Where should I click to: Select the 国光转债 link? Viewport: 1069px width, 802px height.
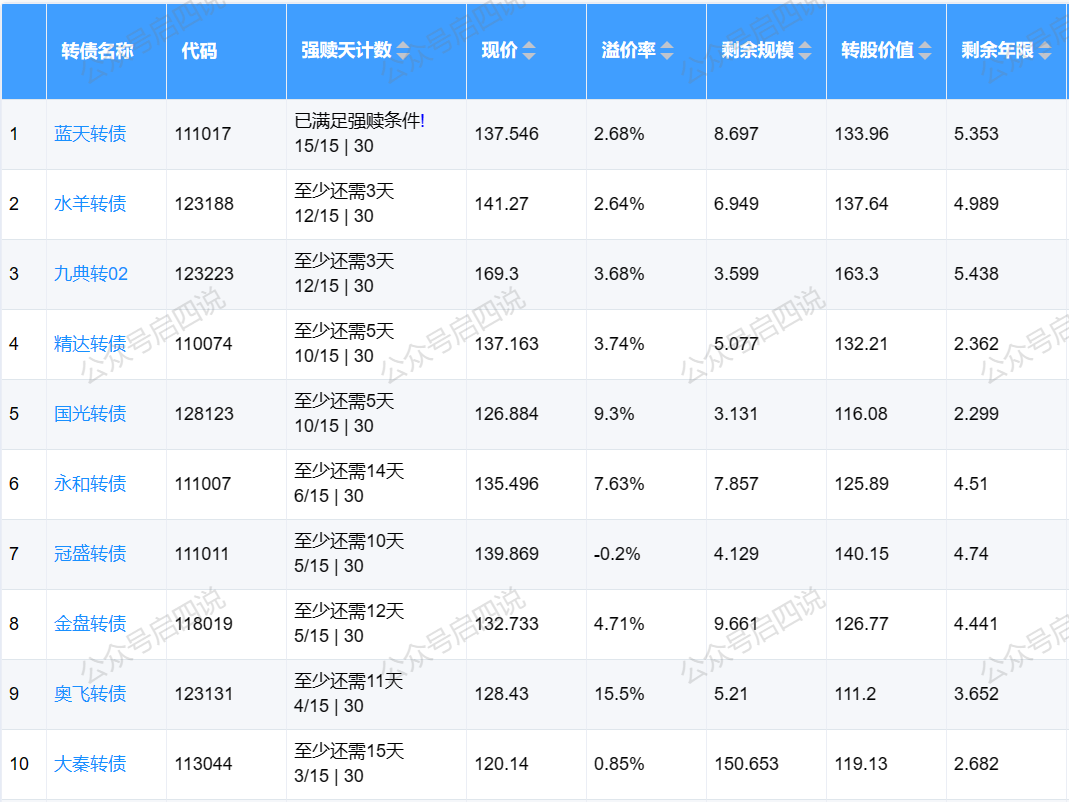pos(90,414)
